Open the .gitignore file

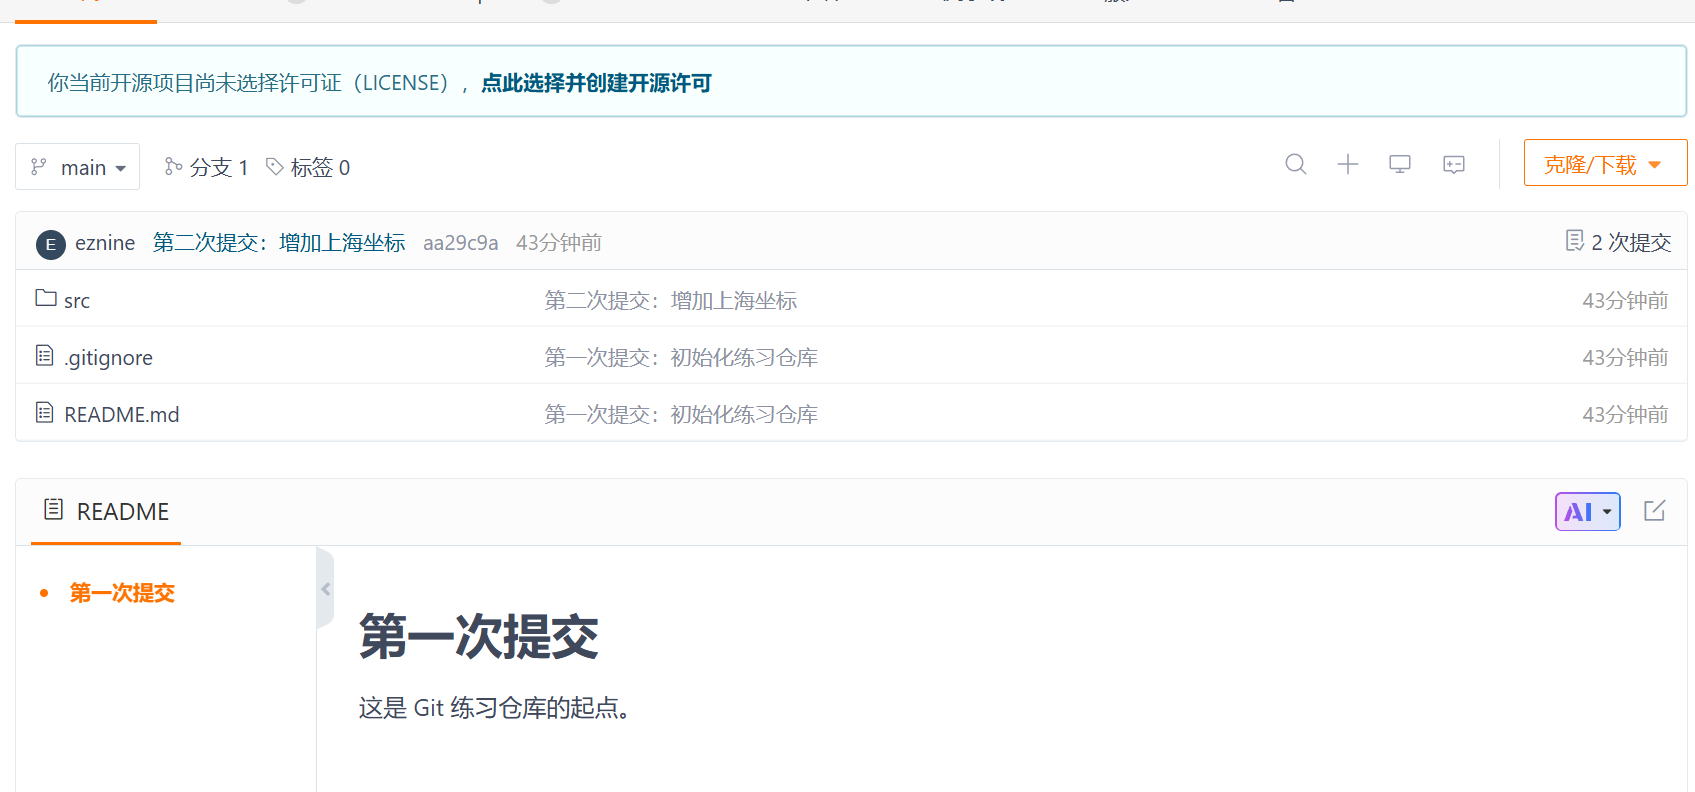109,358
